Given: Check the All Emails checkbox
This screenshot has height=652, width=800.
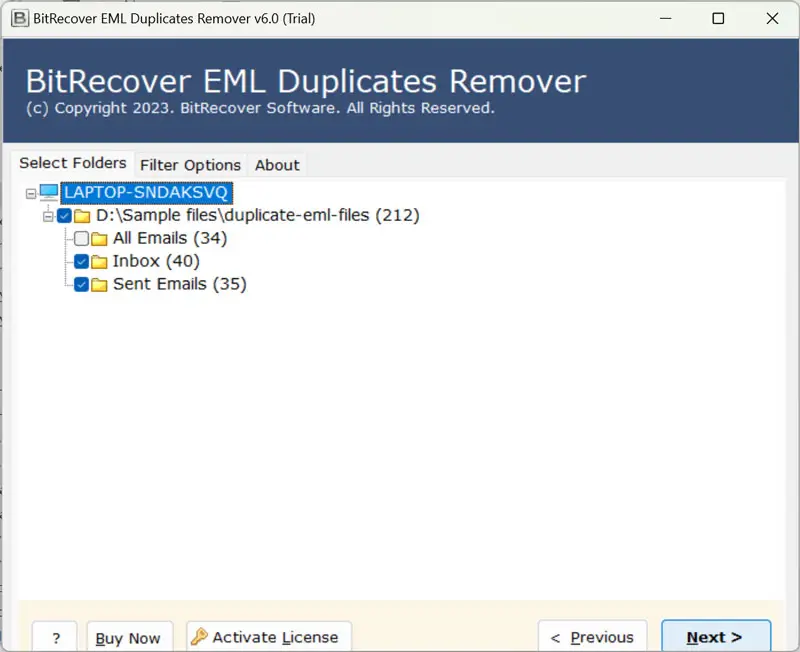Looking at the screenshot, I should tap(82, 238).
